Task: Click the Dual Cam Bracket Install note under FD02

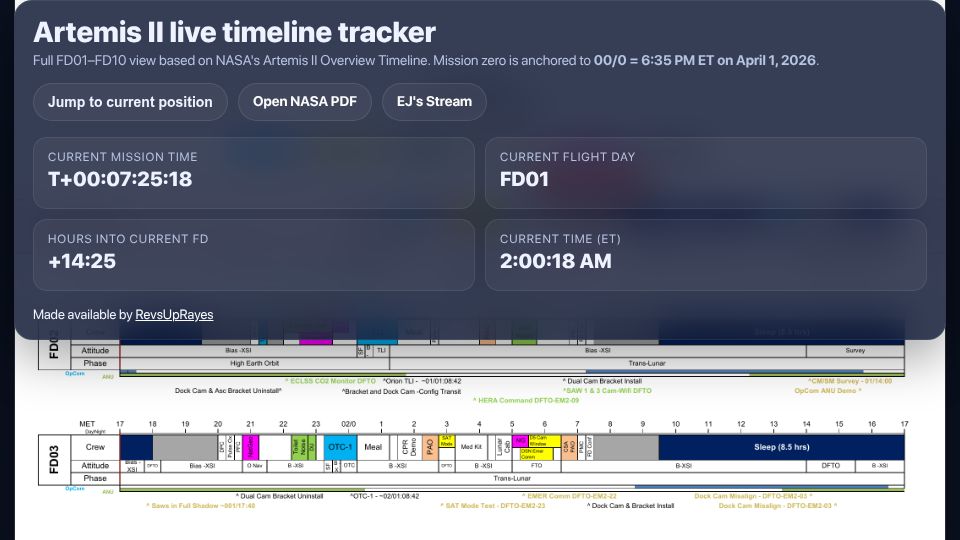Action: 602,381
